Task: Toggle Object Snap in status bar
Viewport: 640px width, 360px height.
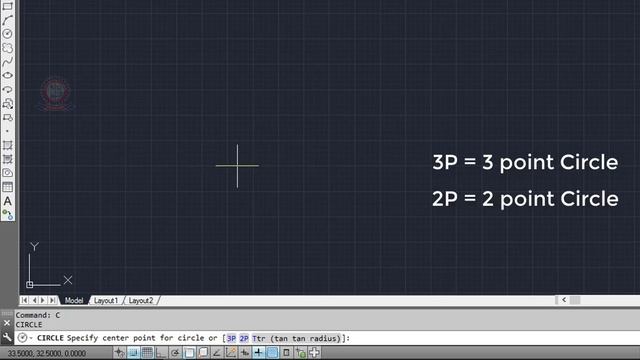Action: point(189,352)
